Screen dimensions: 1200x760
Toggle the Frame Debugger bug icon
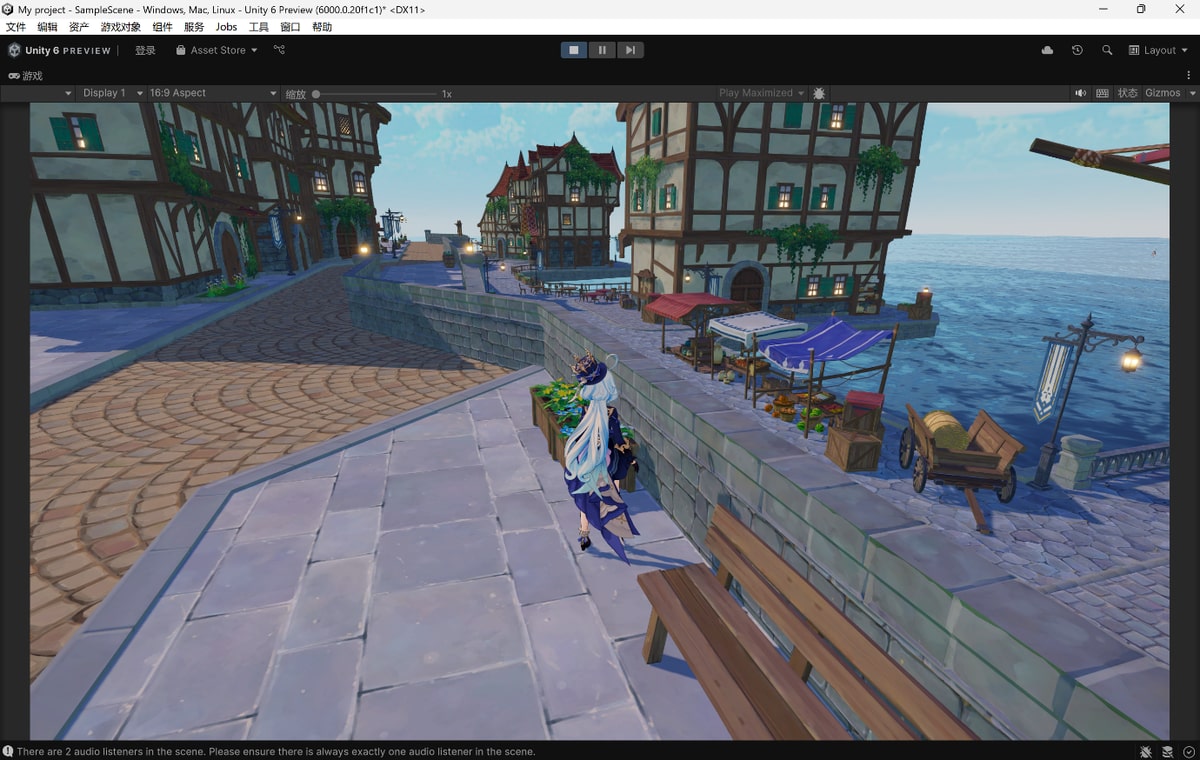click(819, 93)
